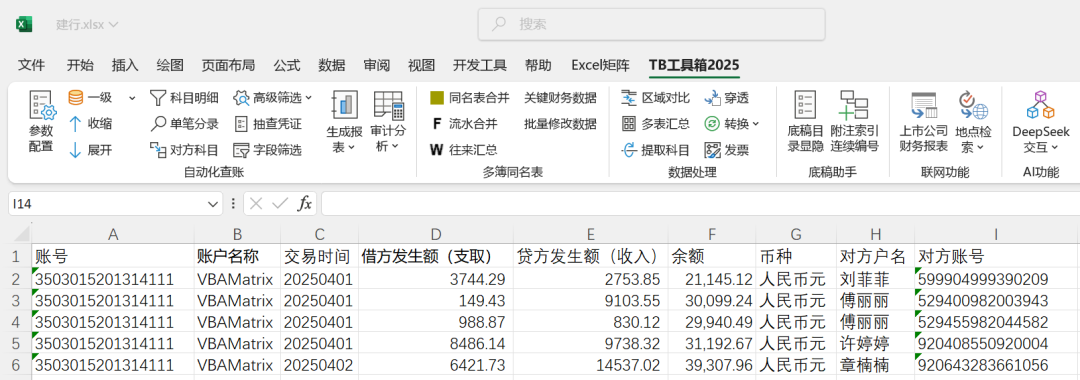Screen dimensions: 1080x380
Task: Click 同名表合并 tool
Action: point(470,98)
